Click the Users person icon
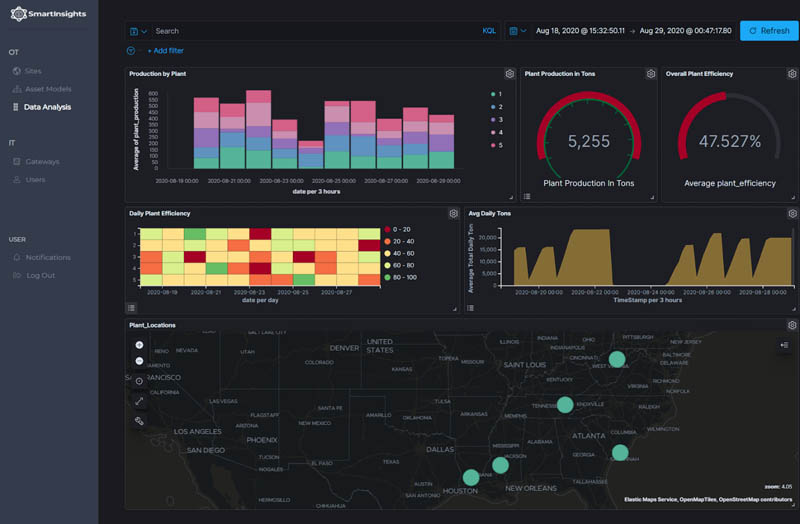The width and height of the screenshot is (800, 524). click(x=16, y=179)
